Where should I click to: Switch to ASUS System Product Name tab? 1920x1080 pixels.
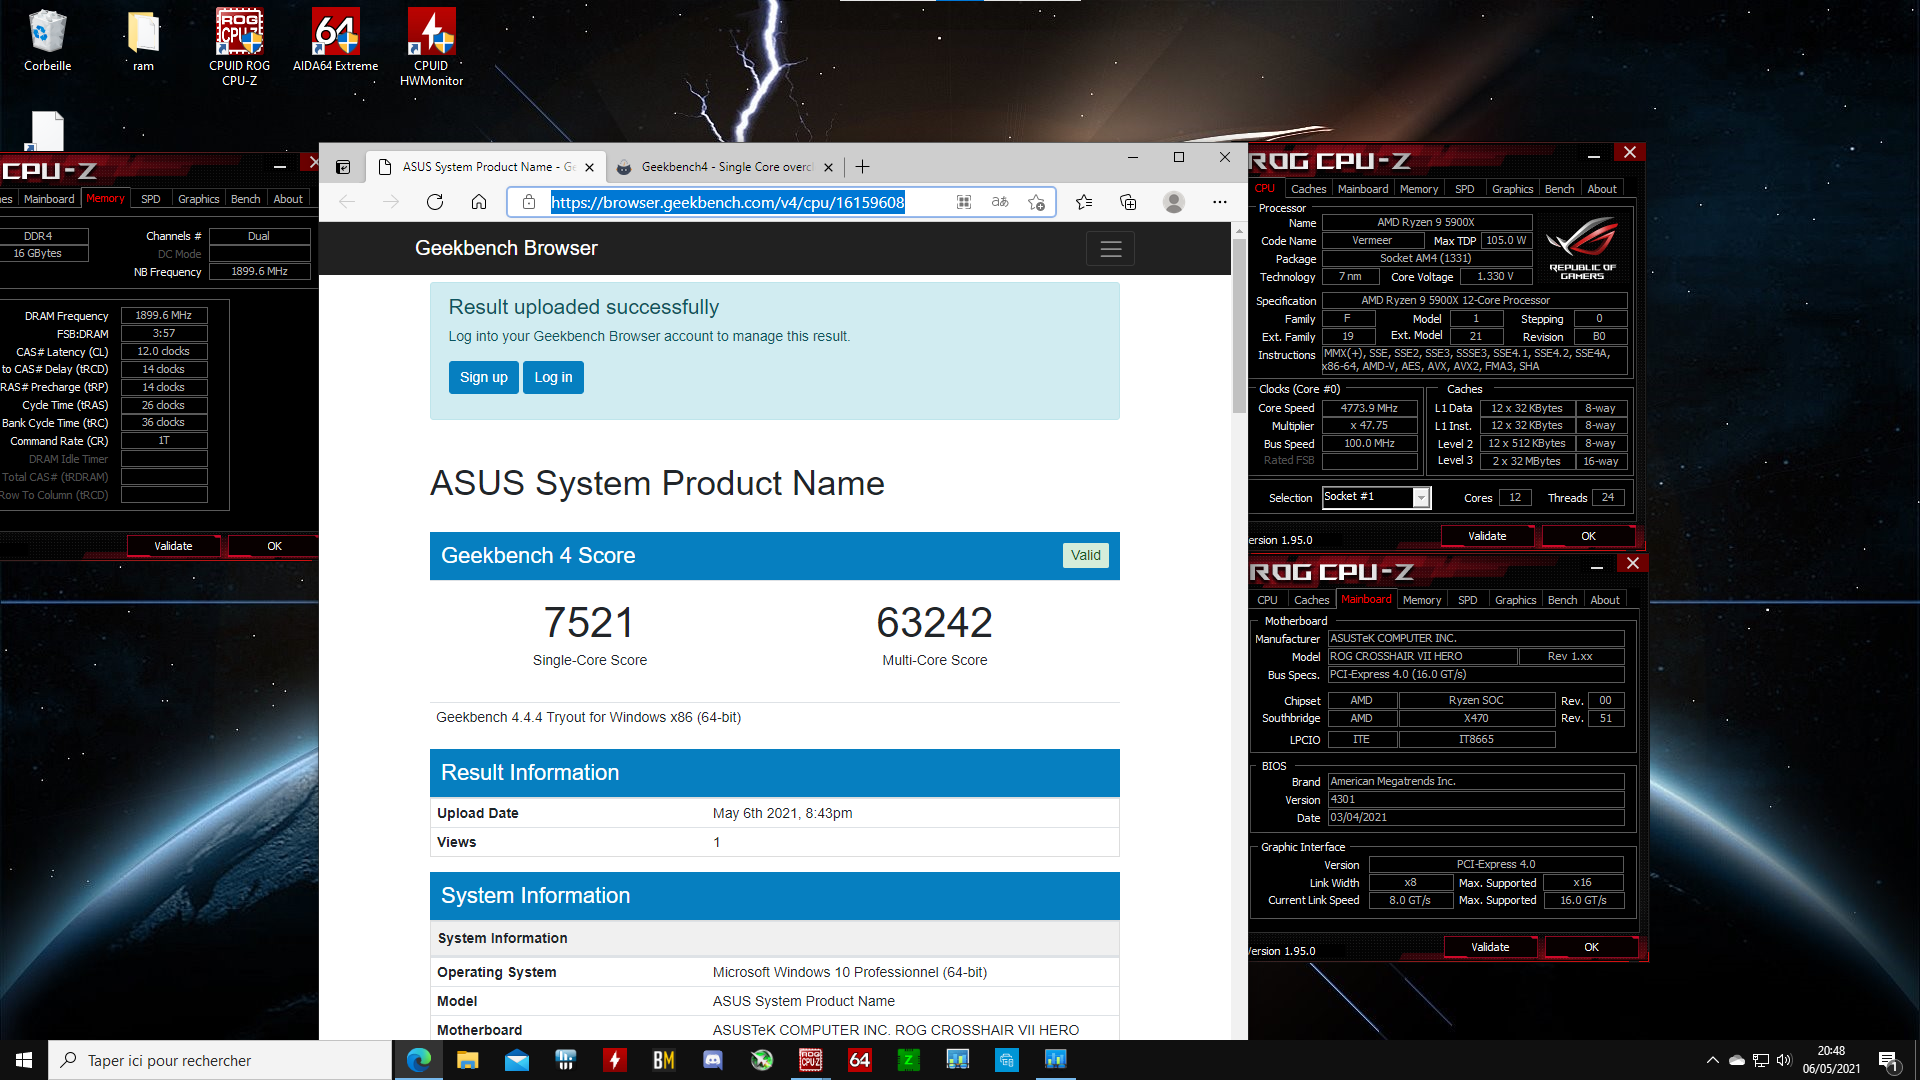tap(488, 167)
